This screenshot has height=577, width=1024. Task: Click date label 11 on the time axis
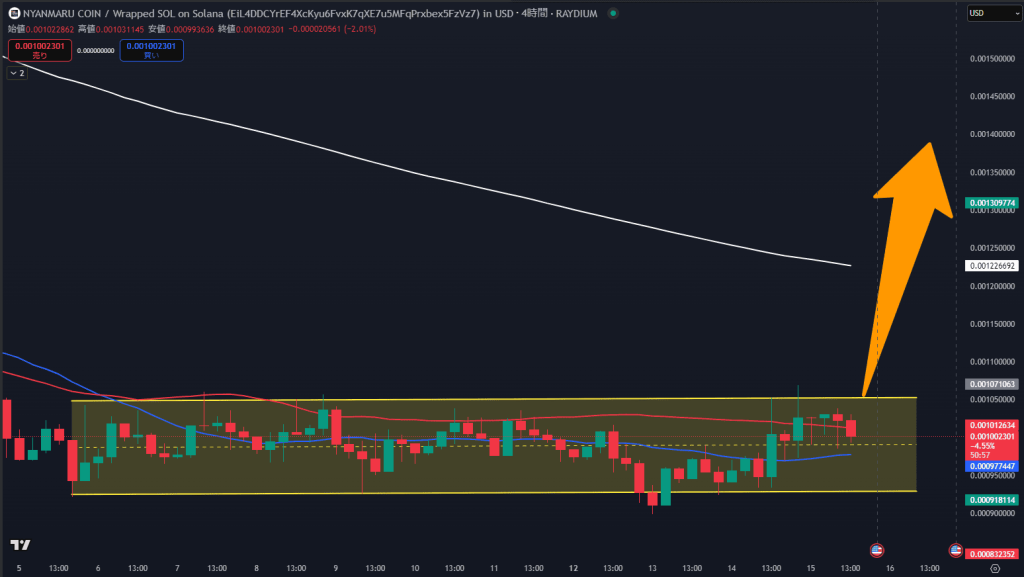click(494, 569)
